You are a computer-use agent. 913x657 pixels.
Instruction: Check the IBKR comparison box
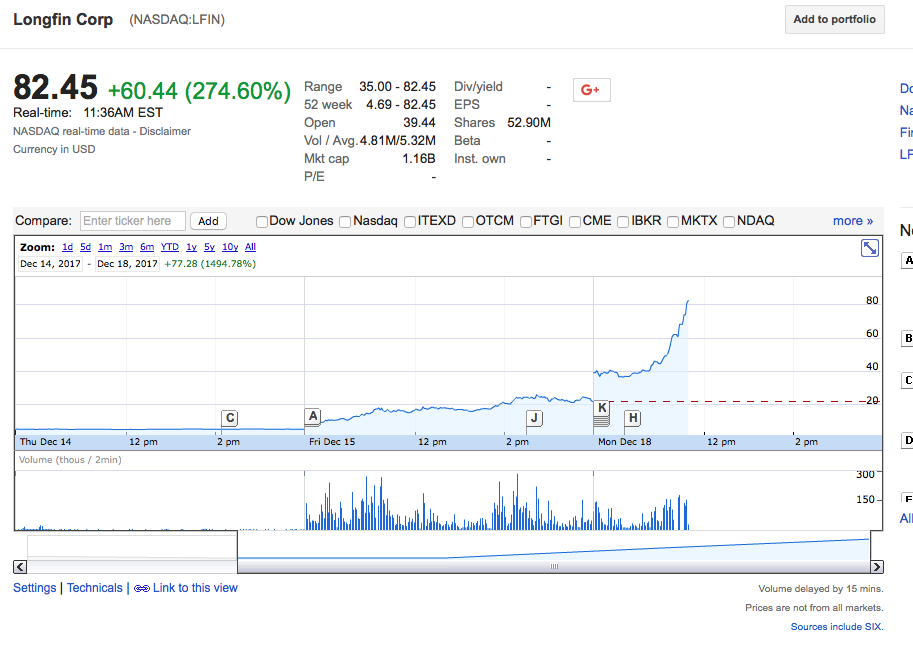[623, 222]
